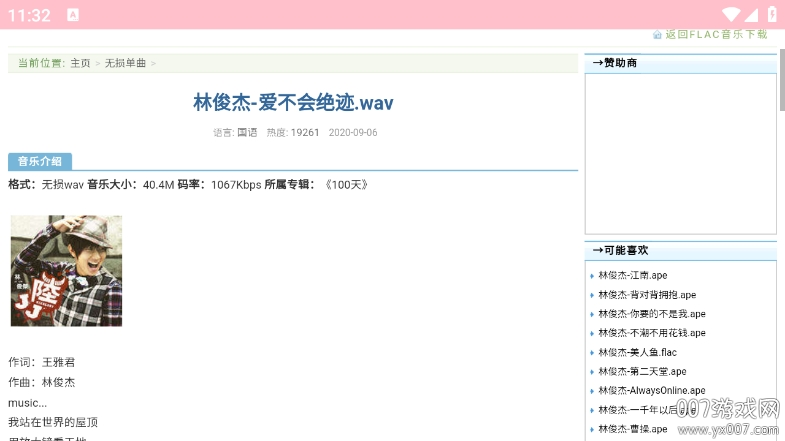785x441 pixels.
Task: Open 林俊杰-背对背拥抱.ape link
Action: coord(647,295)
